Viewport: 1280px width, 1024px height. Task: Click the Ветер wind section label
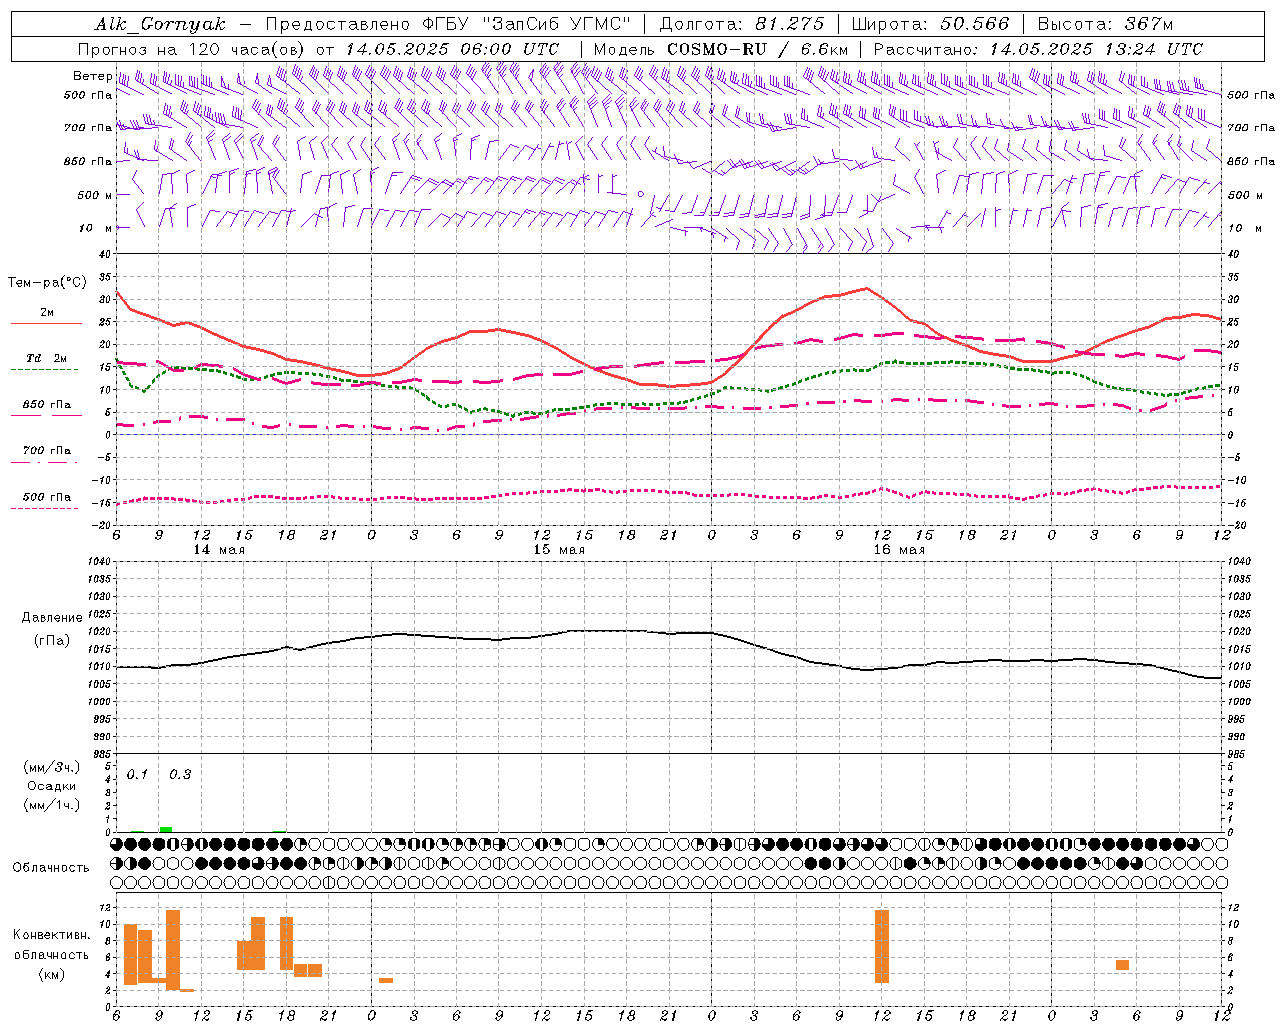92,76
